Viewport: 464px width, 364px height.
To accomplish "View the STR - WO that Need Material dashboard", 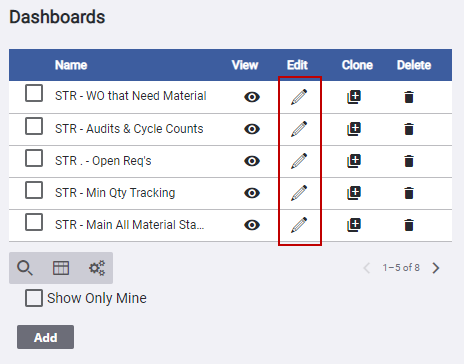I will tap(252, 97).
